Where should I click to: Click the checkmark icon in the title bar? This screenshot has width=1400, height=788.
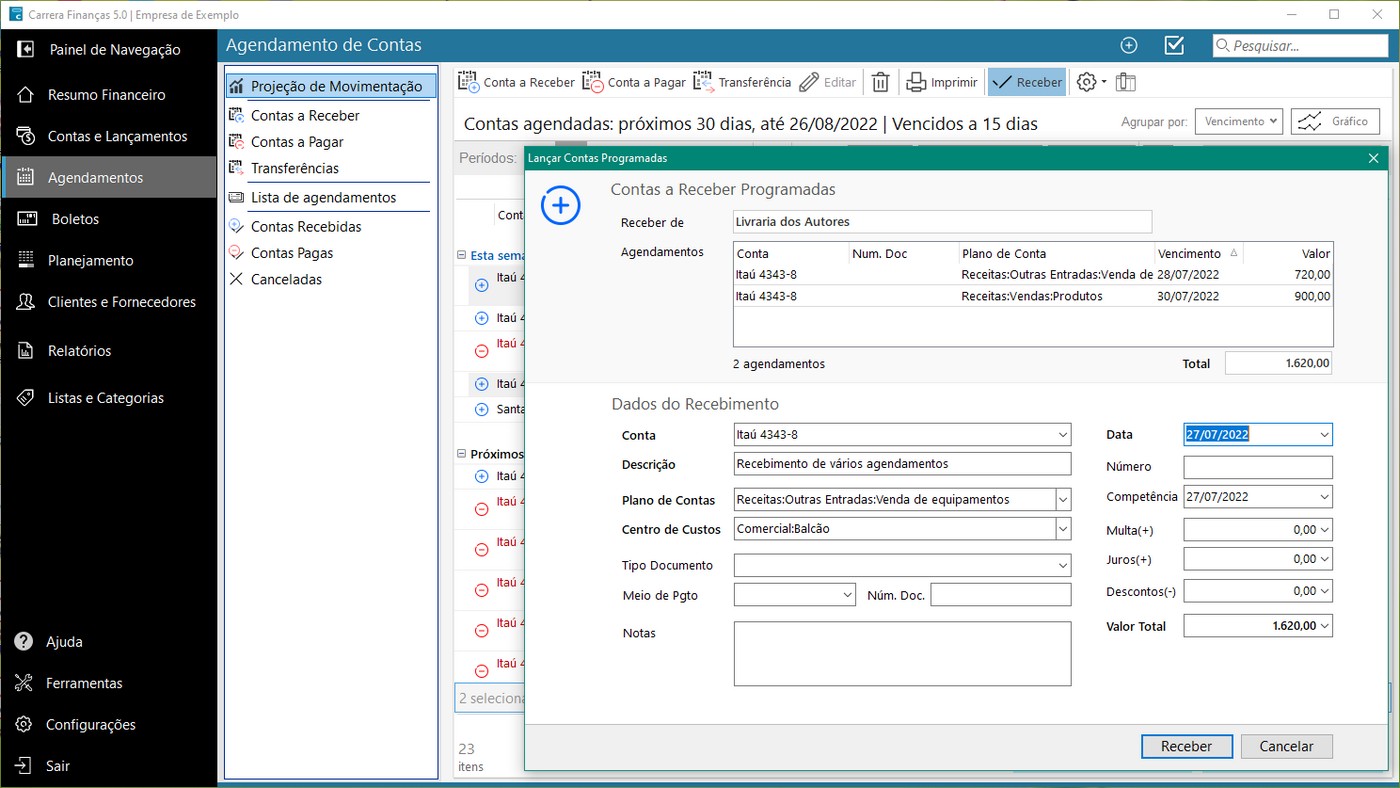click(1174, 45)
